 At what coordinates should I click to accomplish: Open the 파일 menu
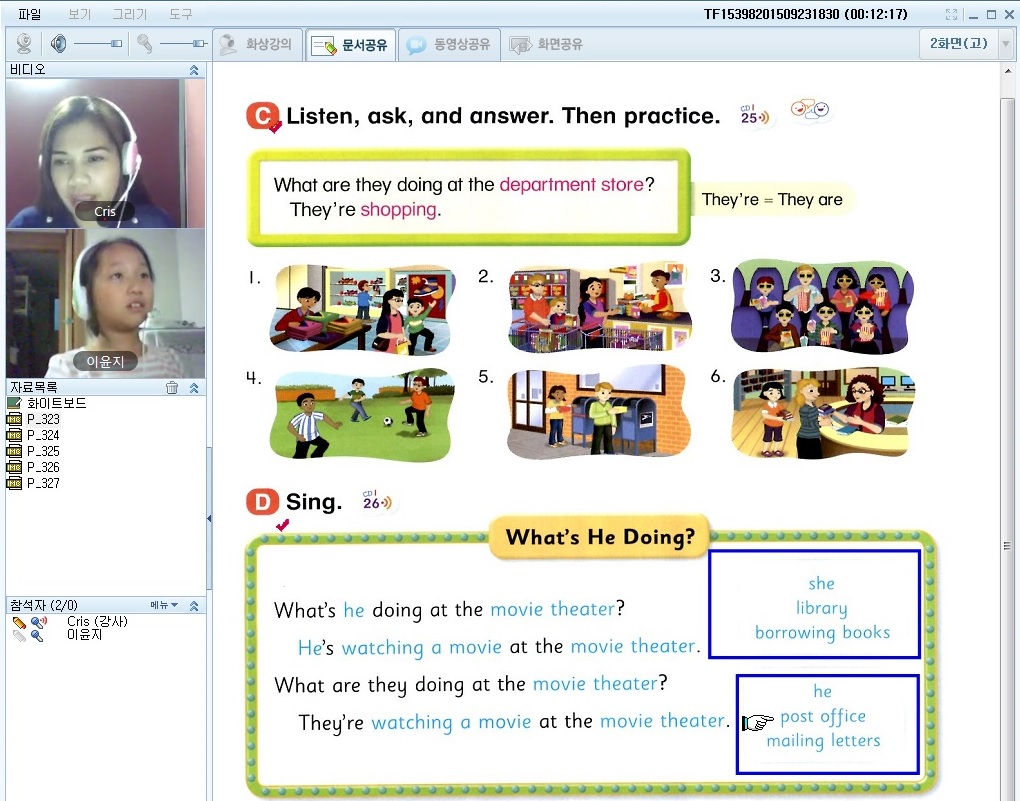(x=30, y=15)
